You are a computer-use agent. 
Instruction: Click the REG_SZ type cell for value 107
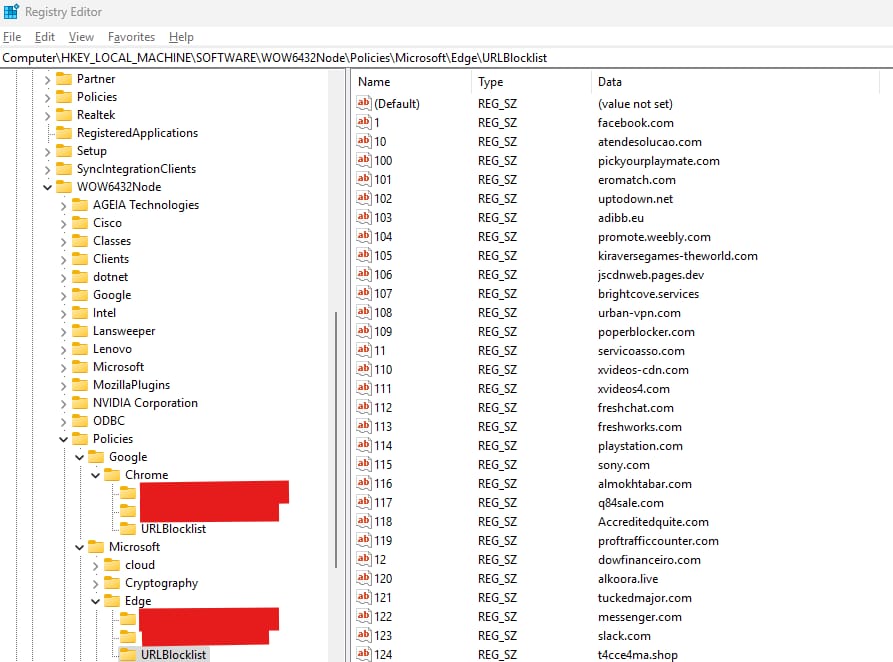[x=497, y=293]
